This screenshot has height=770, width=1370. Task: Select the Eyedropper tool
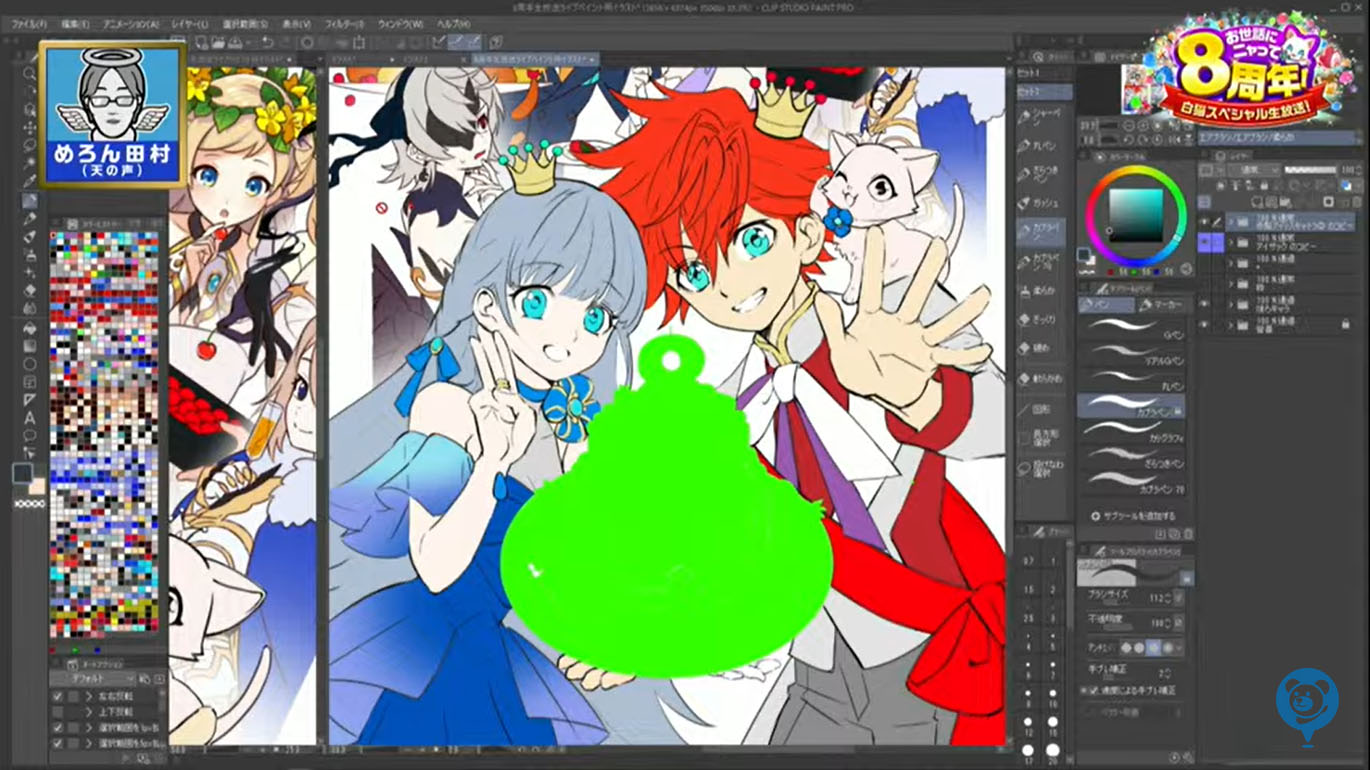point(30,182)
